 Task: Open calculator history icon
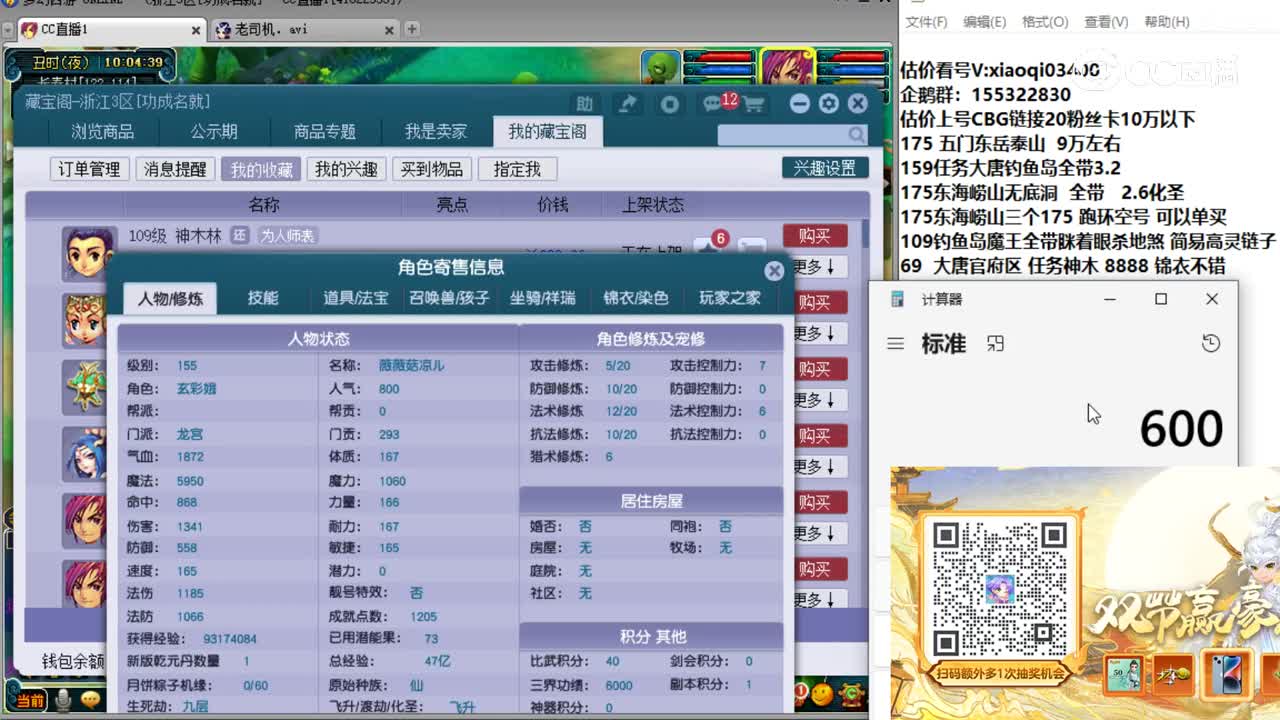click(x=1210, y=343)
